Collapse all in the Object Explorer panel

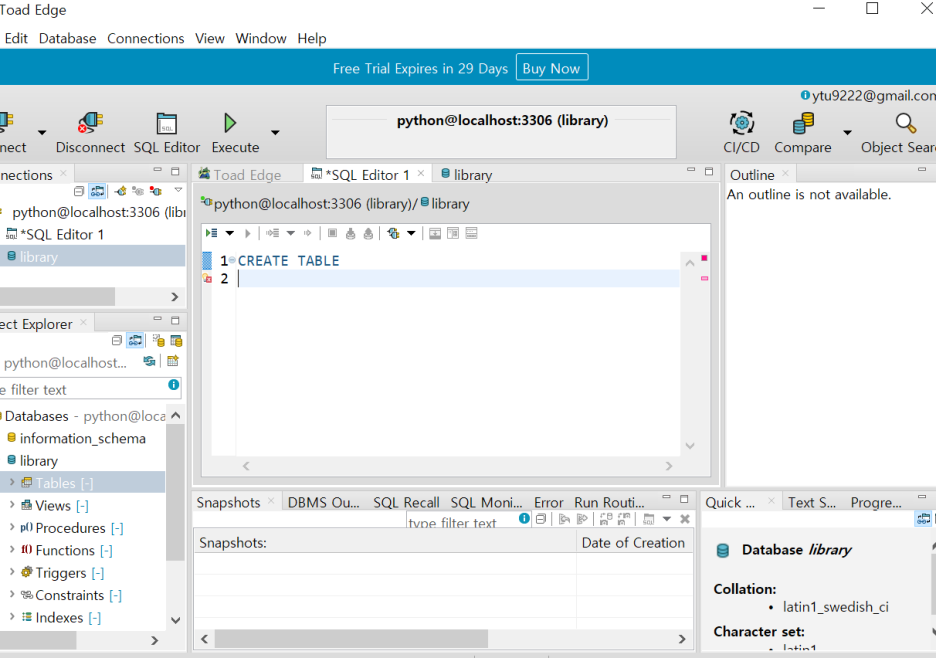pyautogui.click(x=117, y=340)
